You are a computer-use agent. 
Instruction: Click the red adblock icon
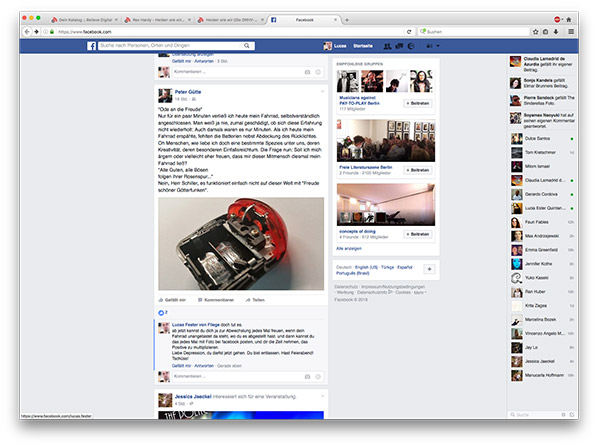(x=557, y=19)
